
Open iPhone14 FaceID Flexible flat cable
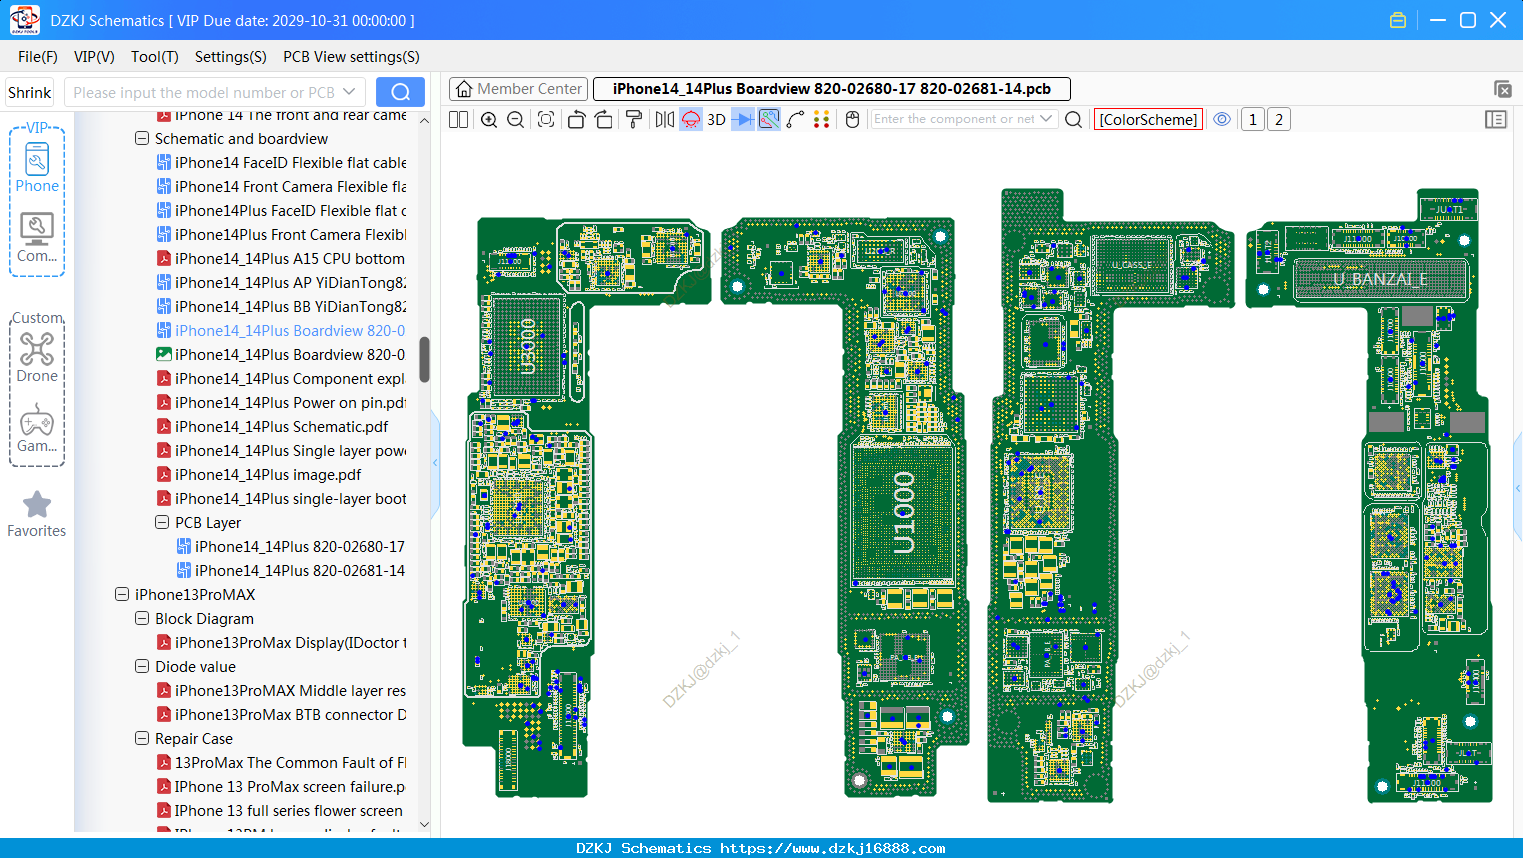click(281, 163)
